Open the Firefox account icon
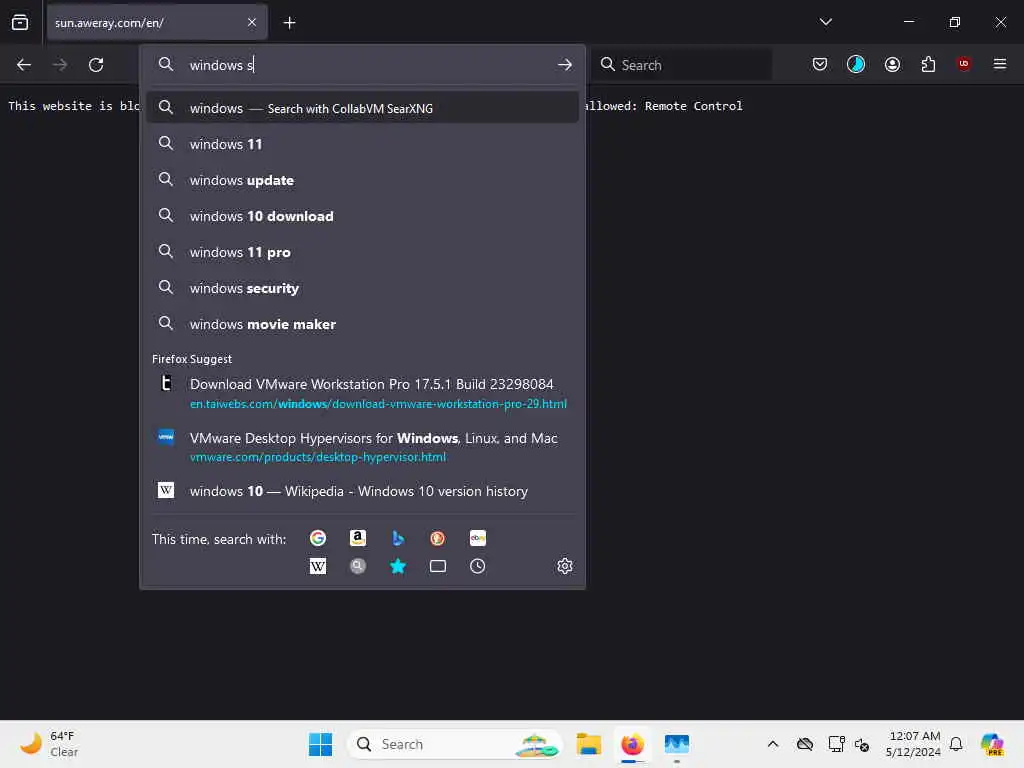Viewport: 1024px width, 768px height. click(x=892, y=64)
